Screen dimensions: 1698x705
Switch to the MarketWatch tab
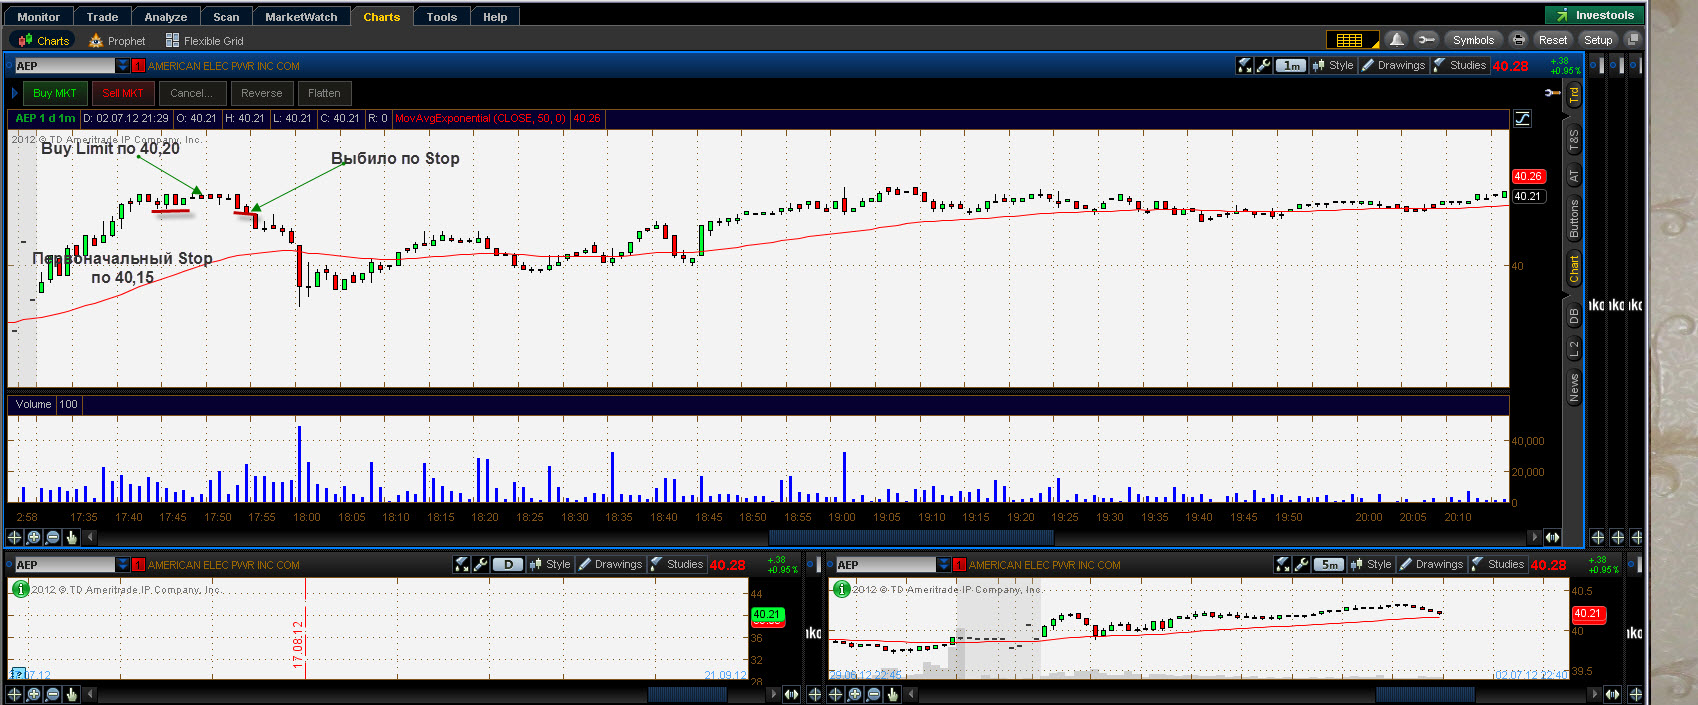tap(301, 17)
